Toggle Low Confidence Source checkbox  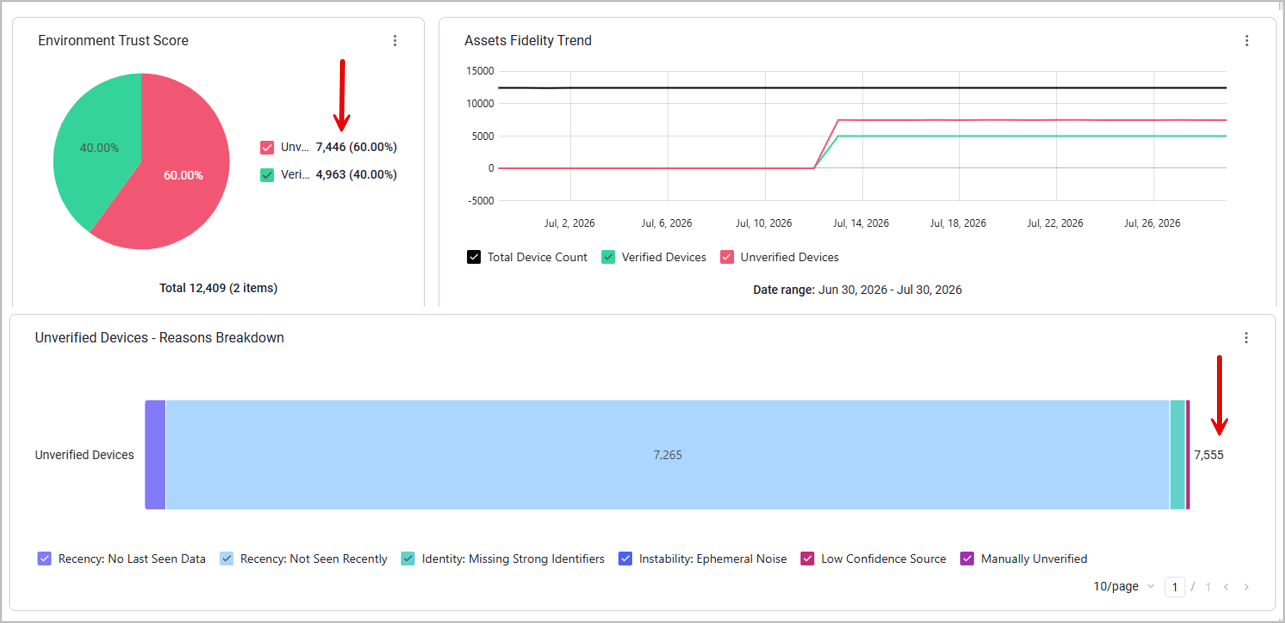coord(807,559)
